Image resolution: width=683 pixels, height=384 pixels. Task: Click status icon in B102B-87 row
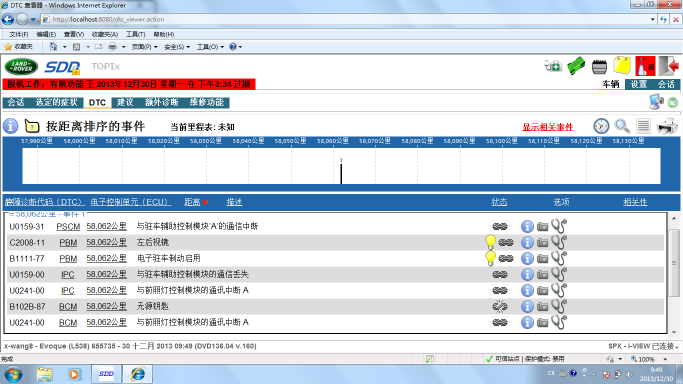coord(500,307)
